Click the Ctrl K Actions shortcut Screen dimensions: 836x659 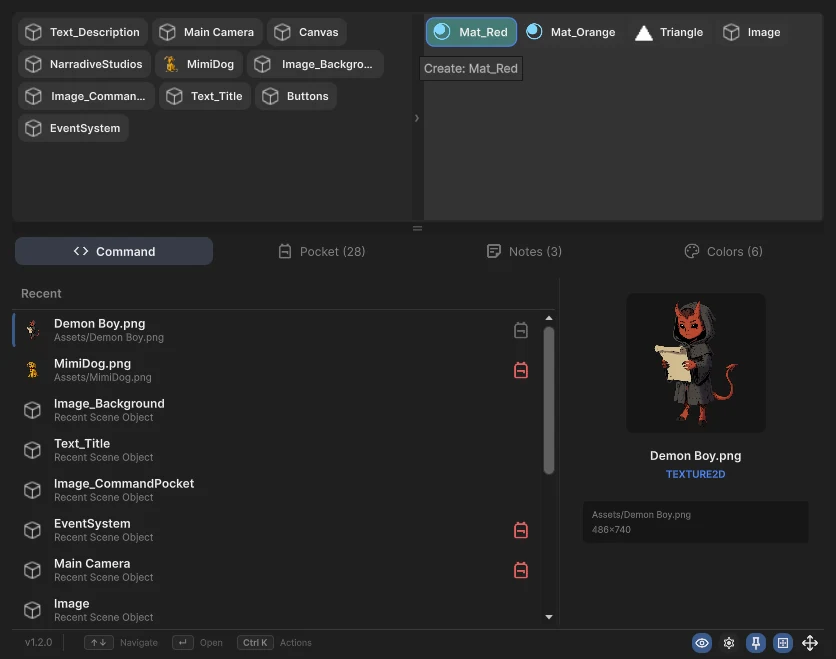(275, 642)
